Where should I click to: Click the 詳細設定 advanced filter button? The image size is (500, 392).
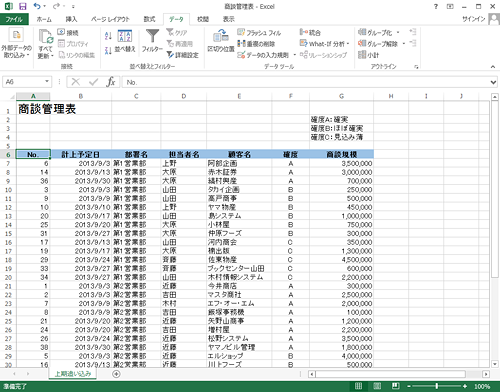pyautogui.click(x=182, y=55)
